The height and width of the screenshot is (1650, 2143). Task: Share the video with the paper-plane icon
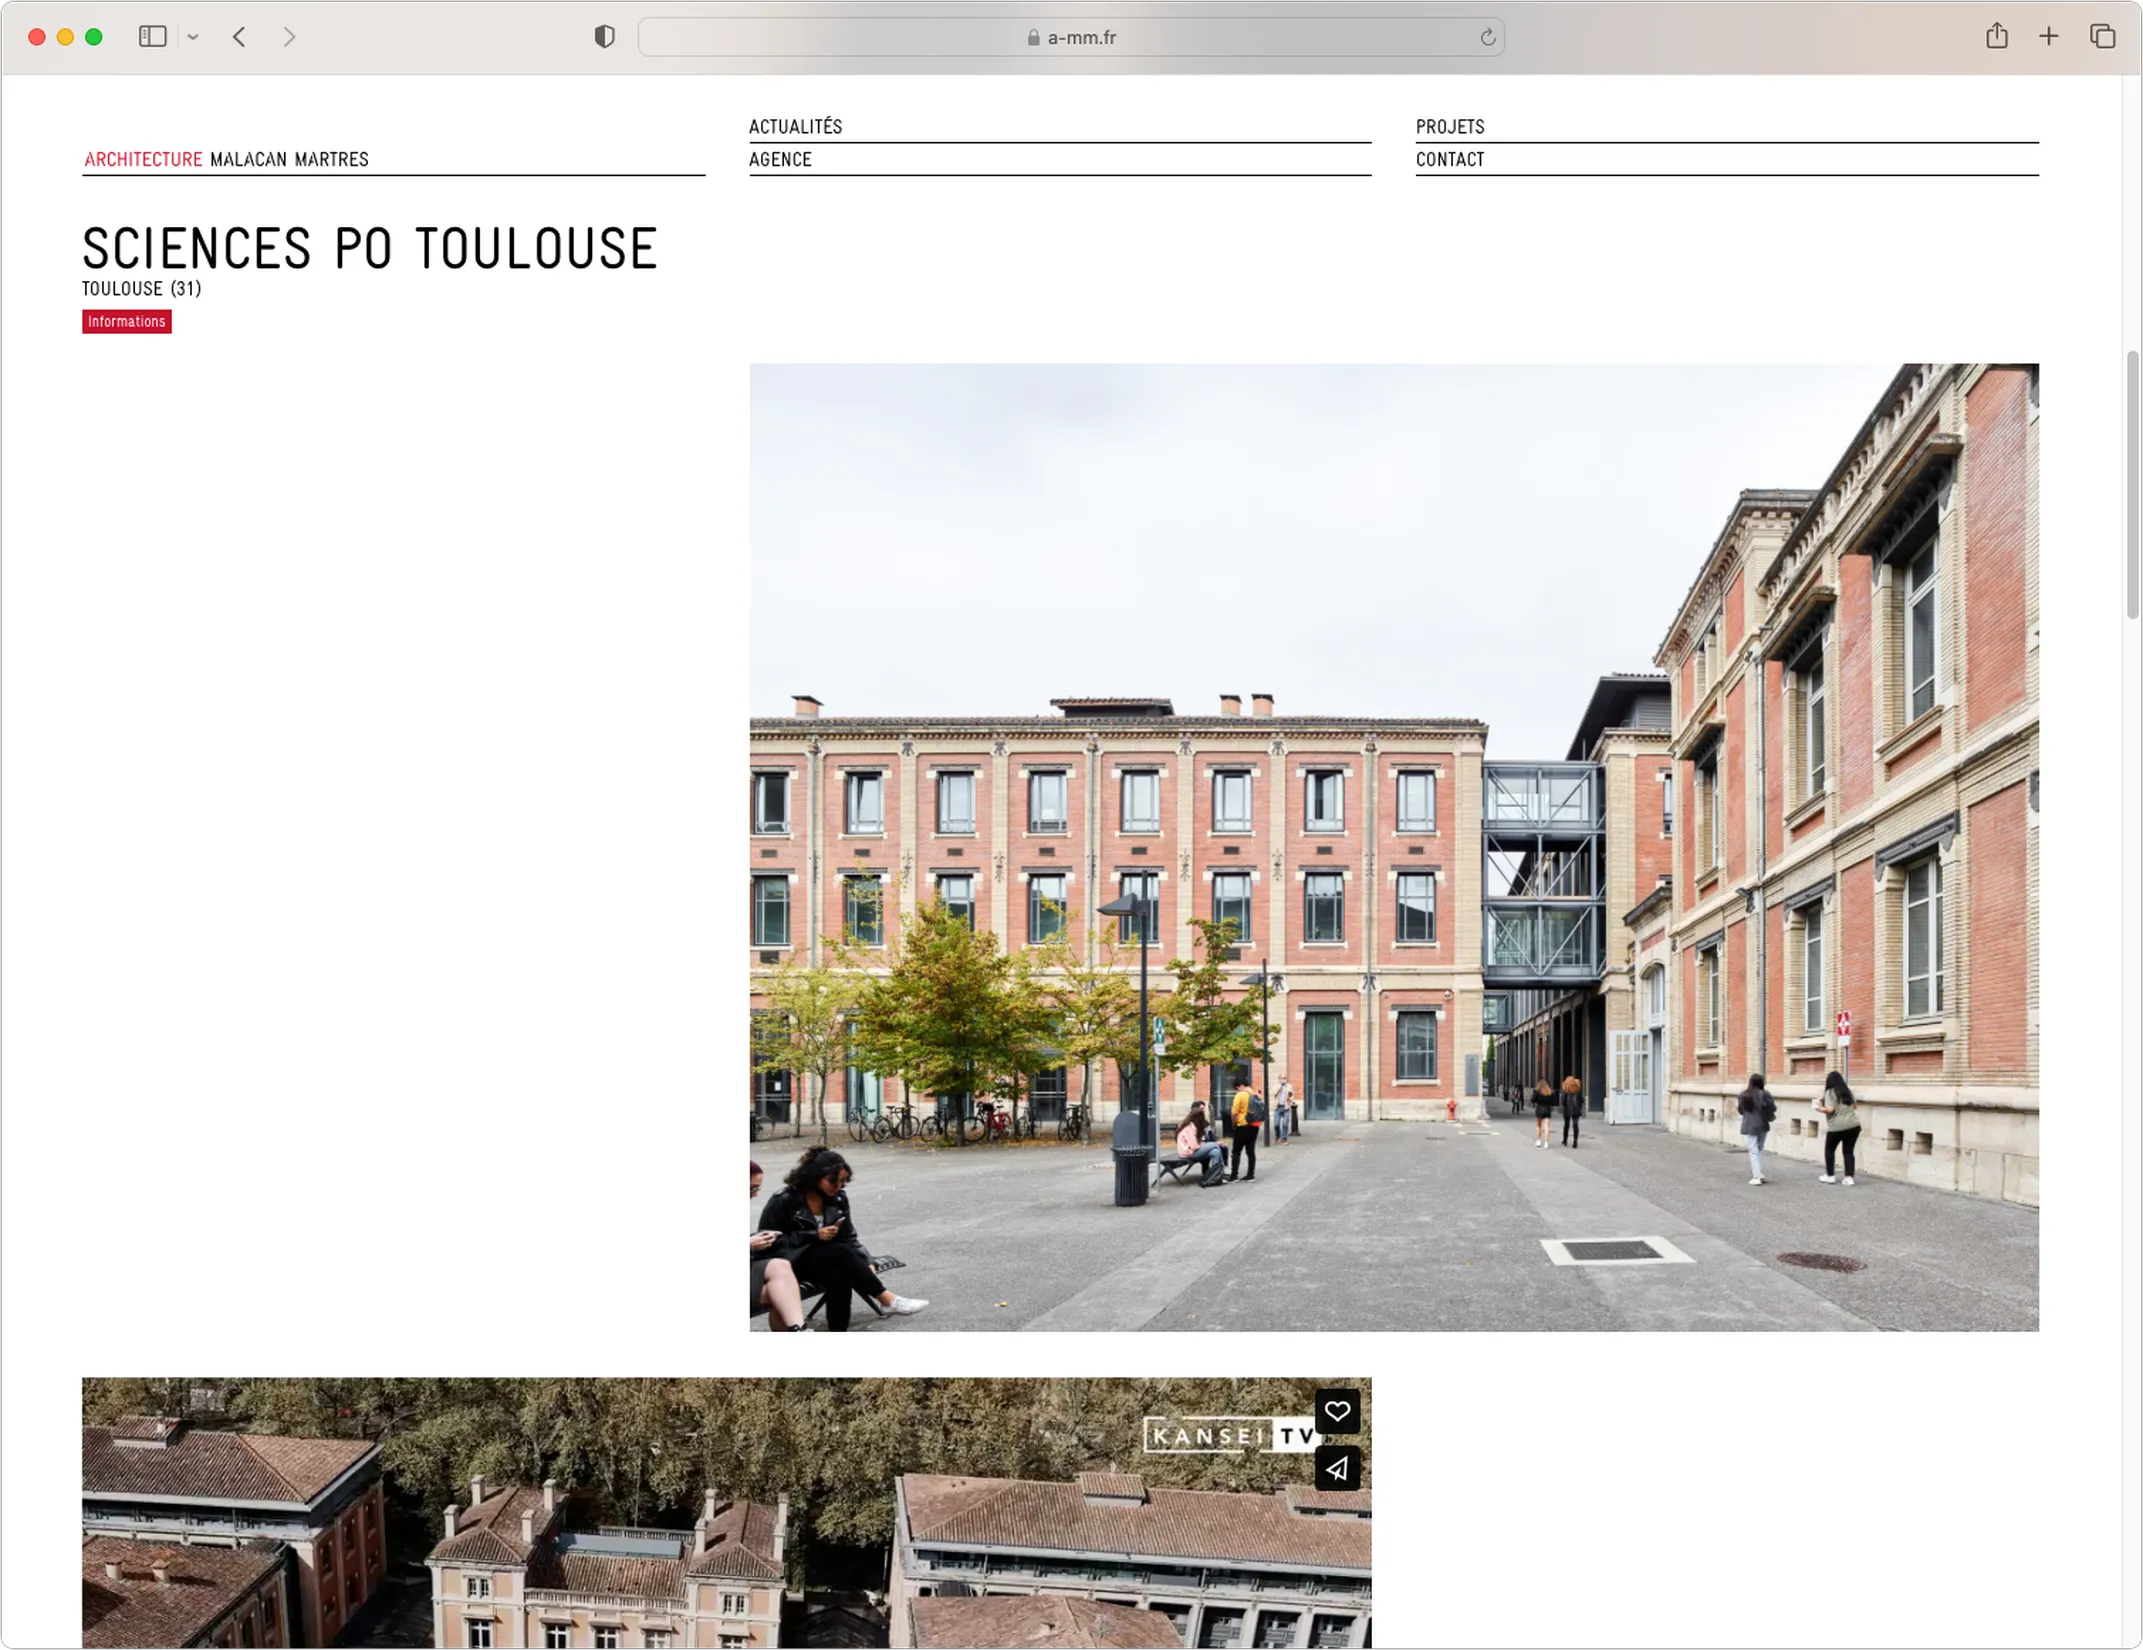(x=1337, y=1468)
